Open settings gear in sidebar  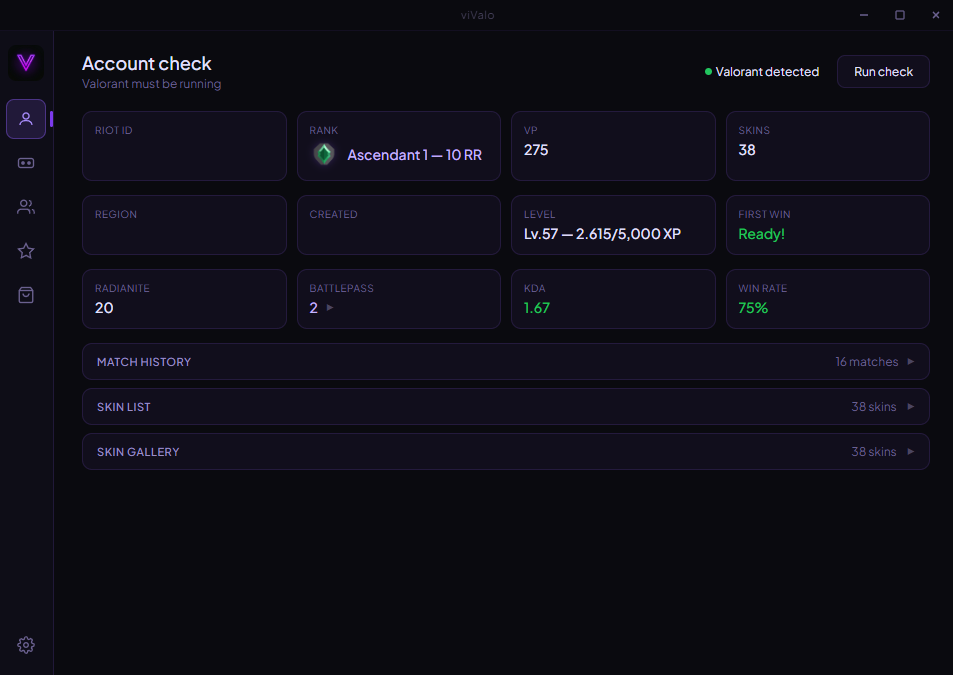[26, 645]
